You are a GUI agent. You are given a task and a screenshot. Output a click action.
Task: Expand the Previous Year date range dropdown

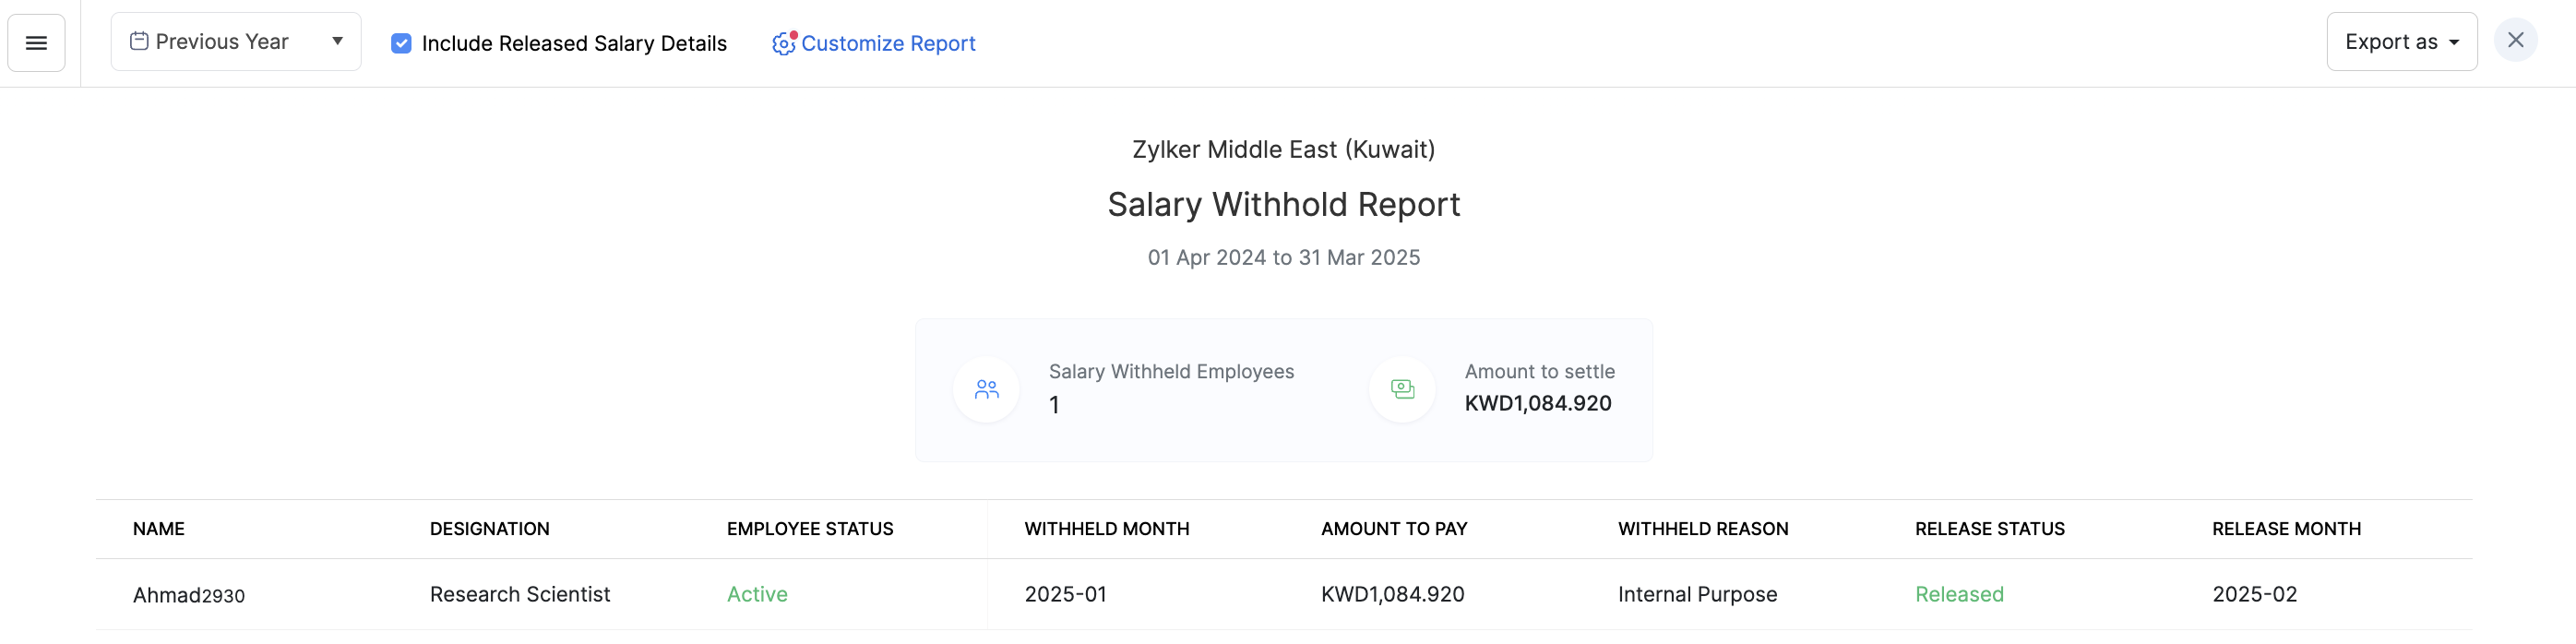[236, 42]
